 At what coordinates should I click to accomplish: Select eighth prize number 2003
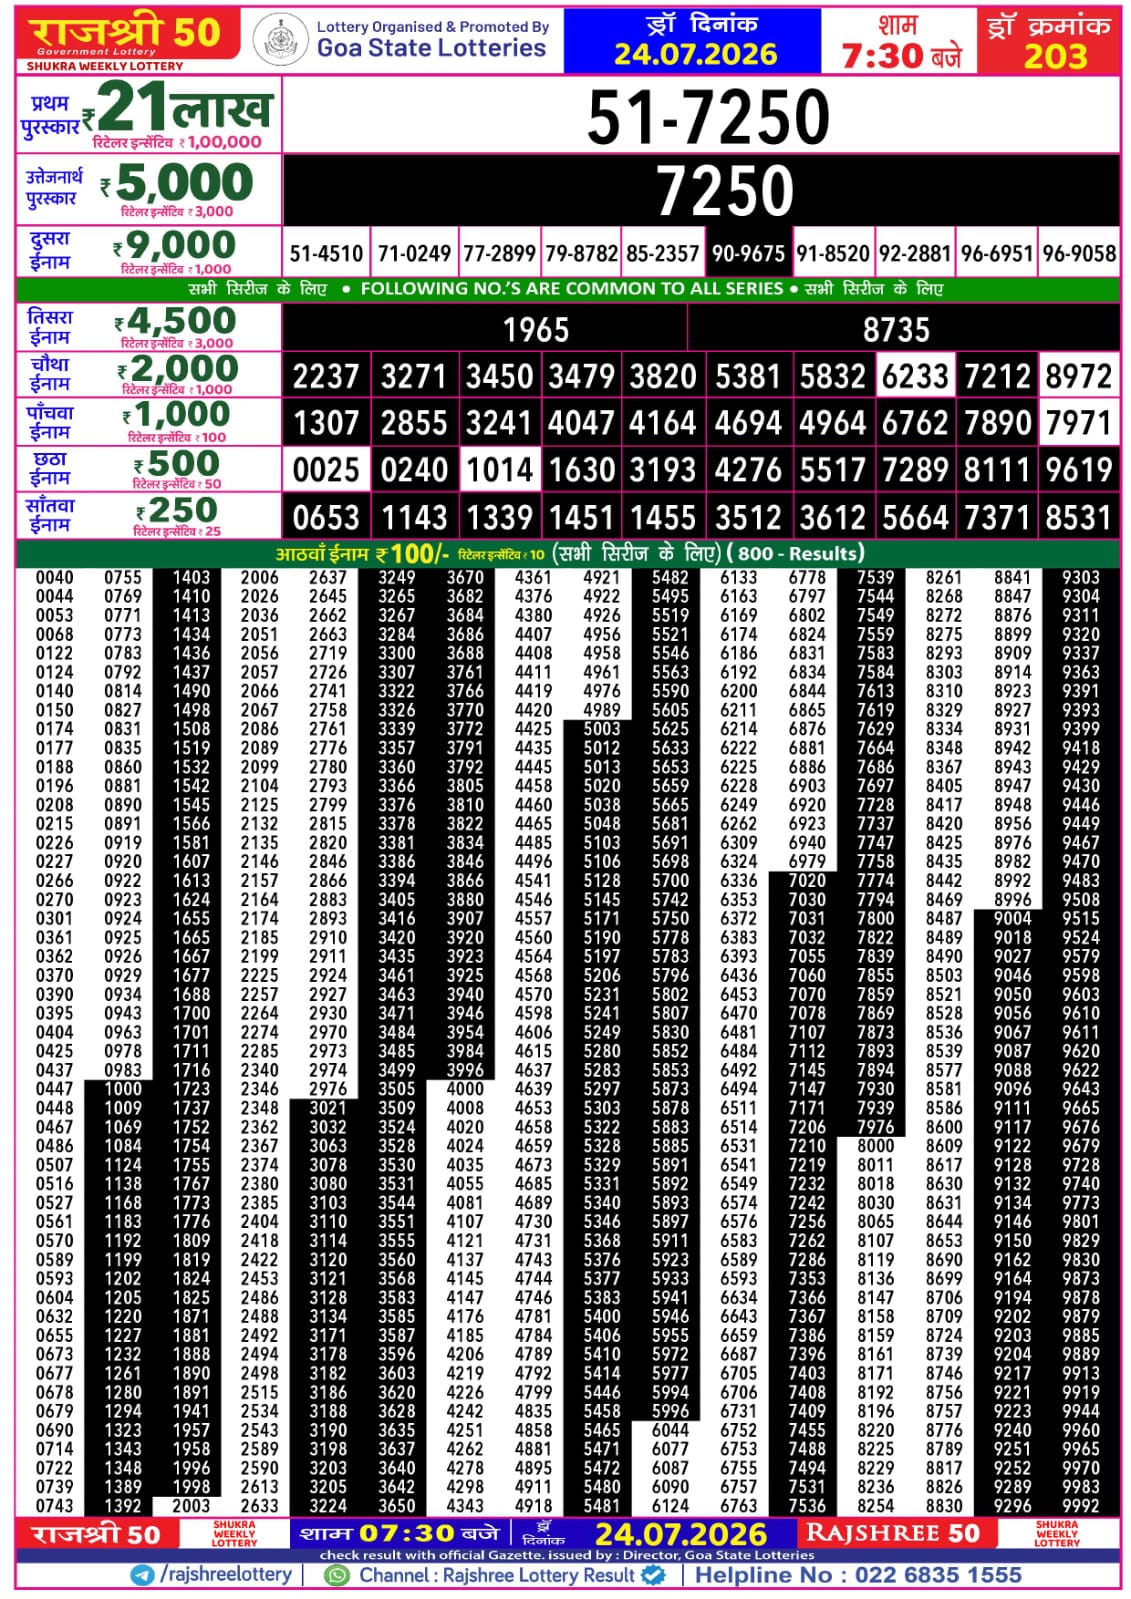191,1506
